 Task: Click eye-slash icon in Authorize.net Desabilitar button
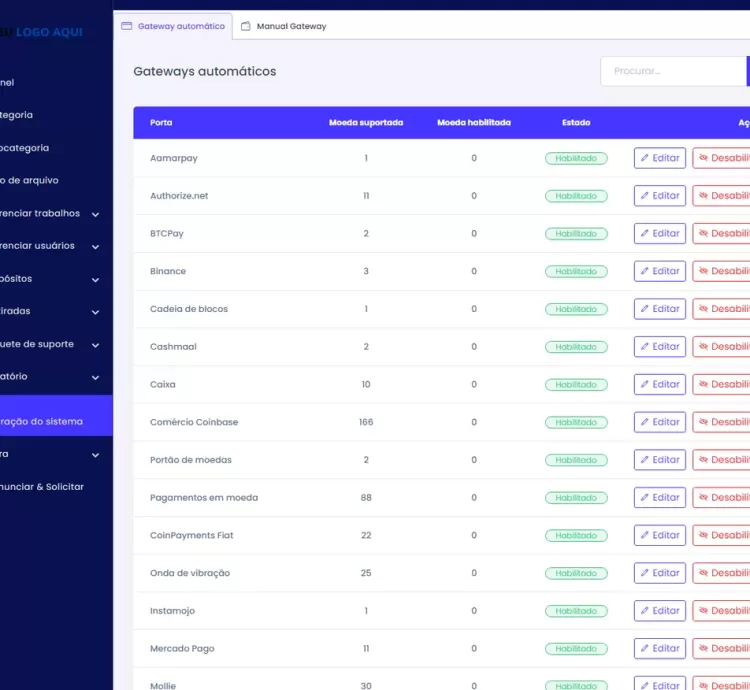[704, 196]
